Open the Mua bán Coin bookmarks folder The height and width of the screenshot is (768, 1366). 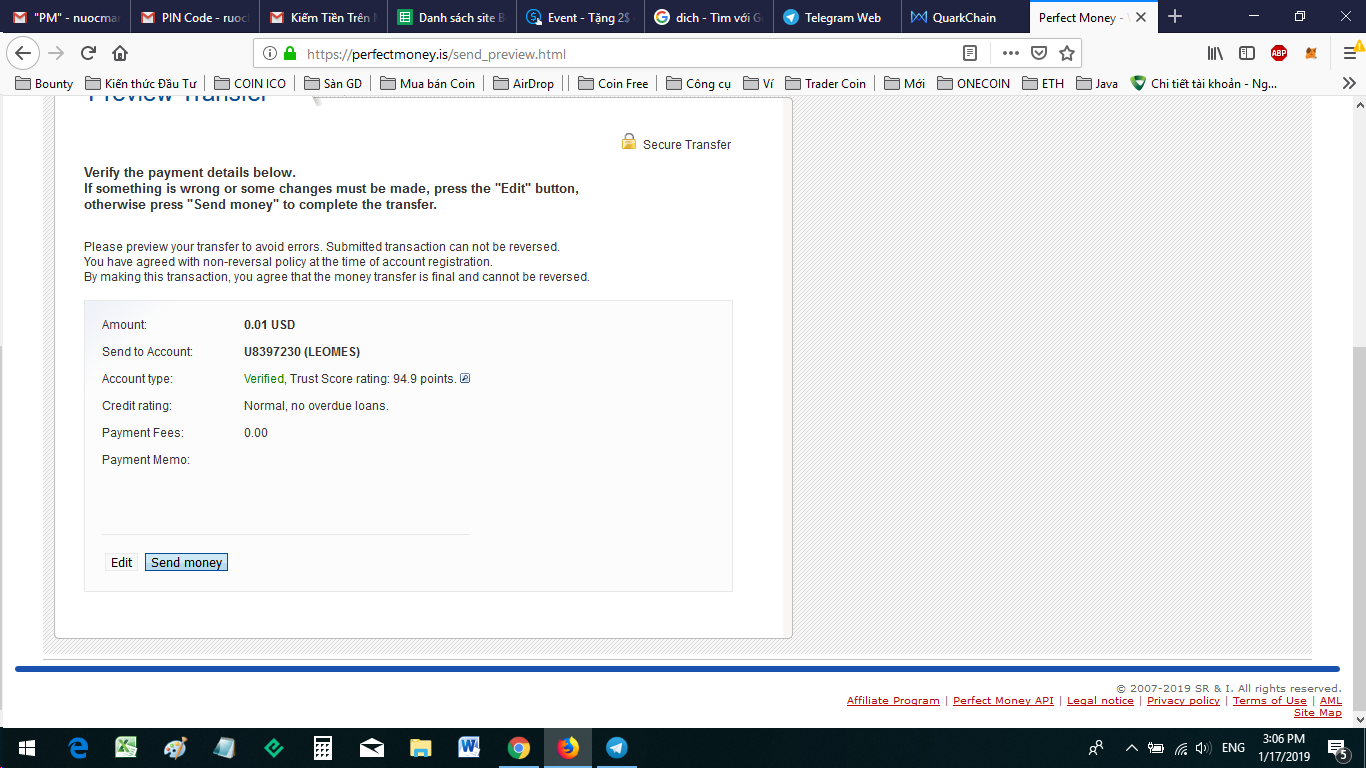tap(428, 84)
